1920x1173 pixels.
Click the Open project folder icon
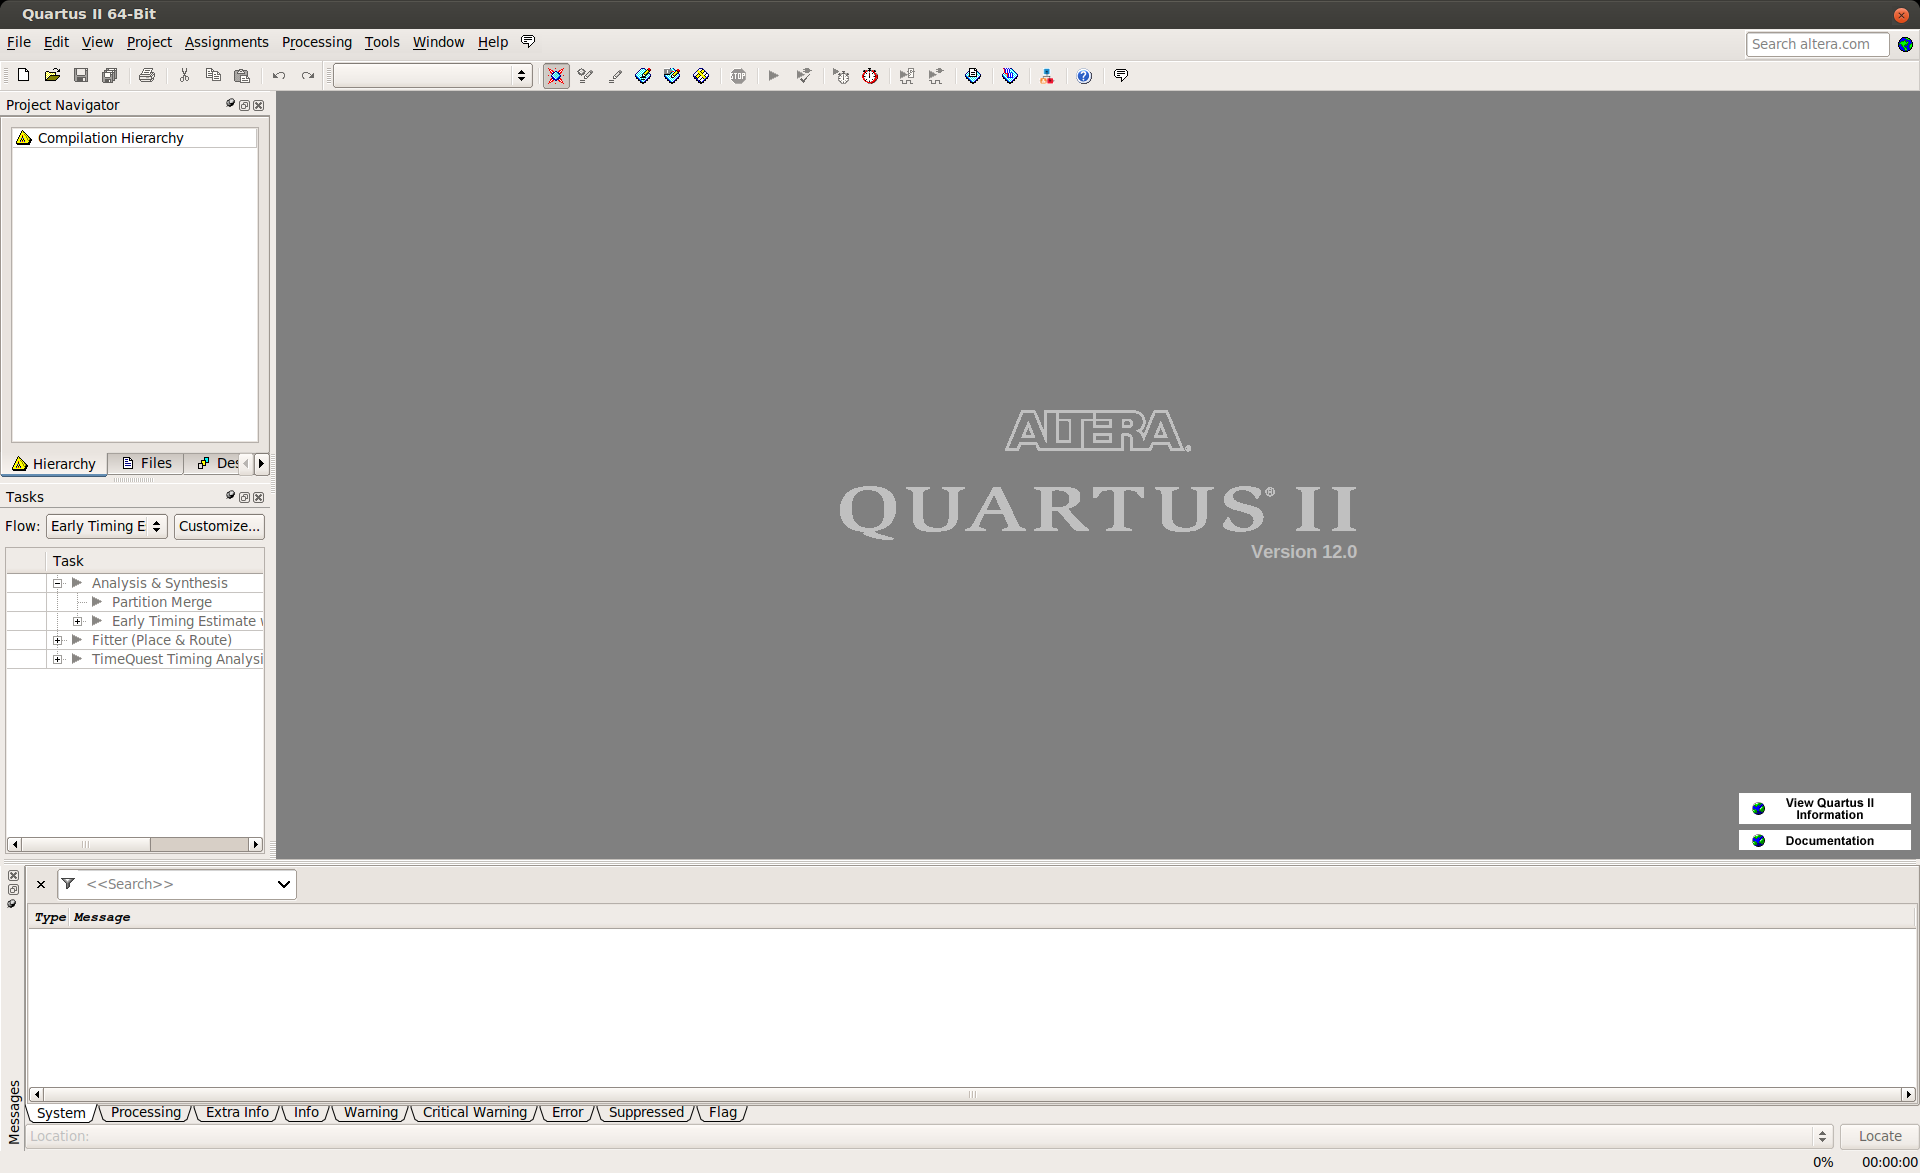[x=52, y=75]
